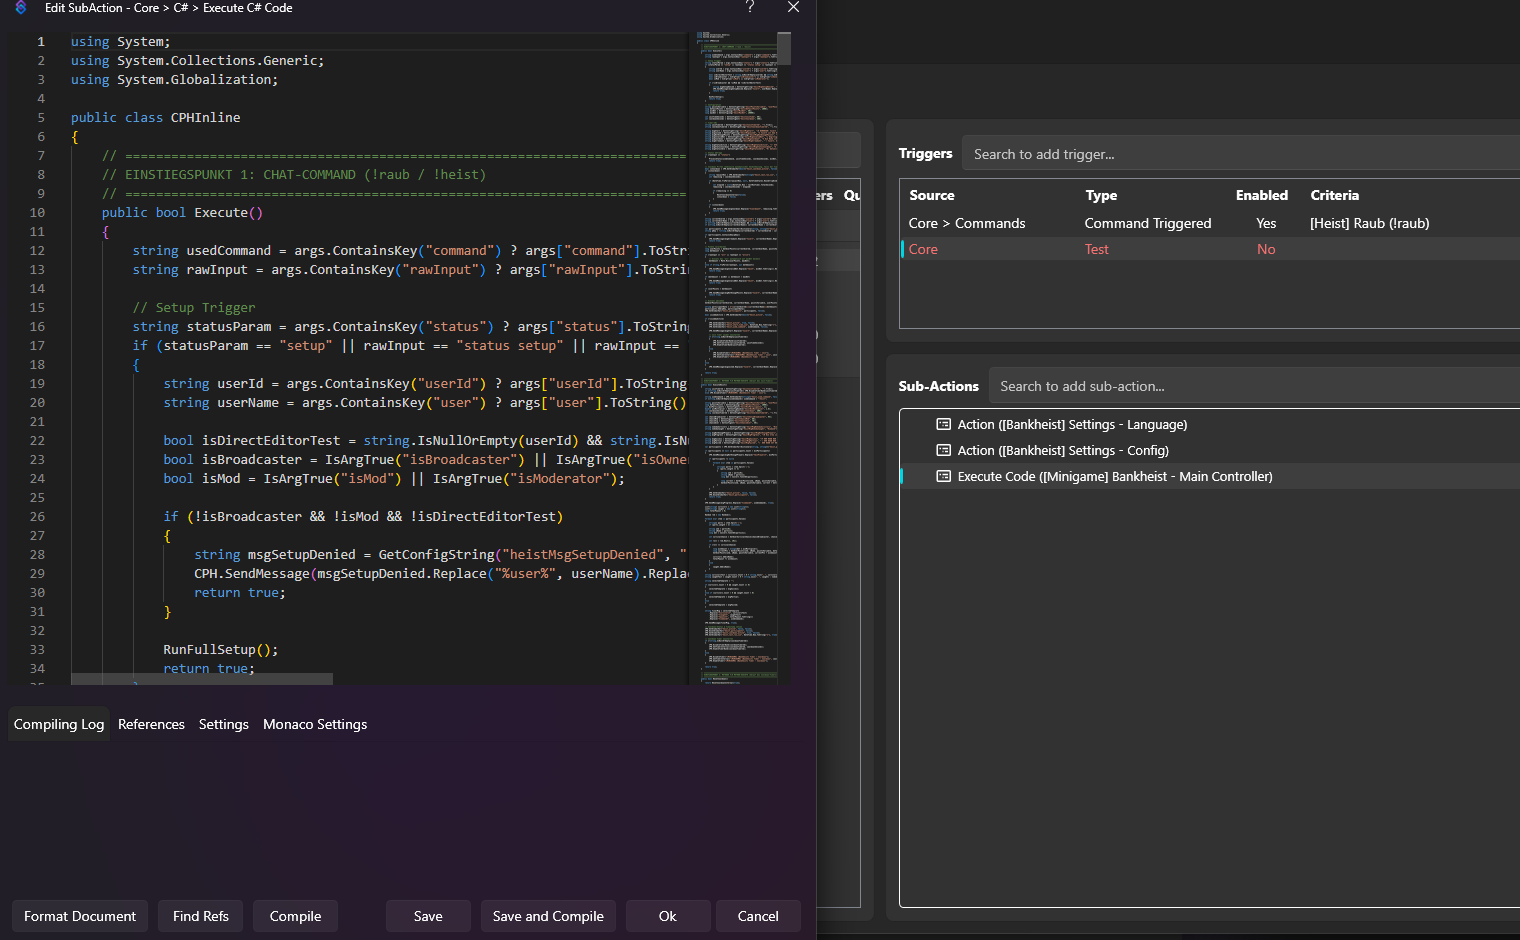
Task: Show the Monaco Settings tab
Action: click(x=315, y=724)
